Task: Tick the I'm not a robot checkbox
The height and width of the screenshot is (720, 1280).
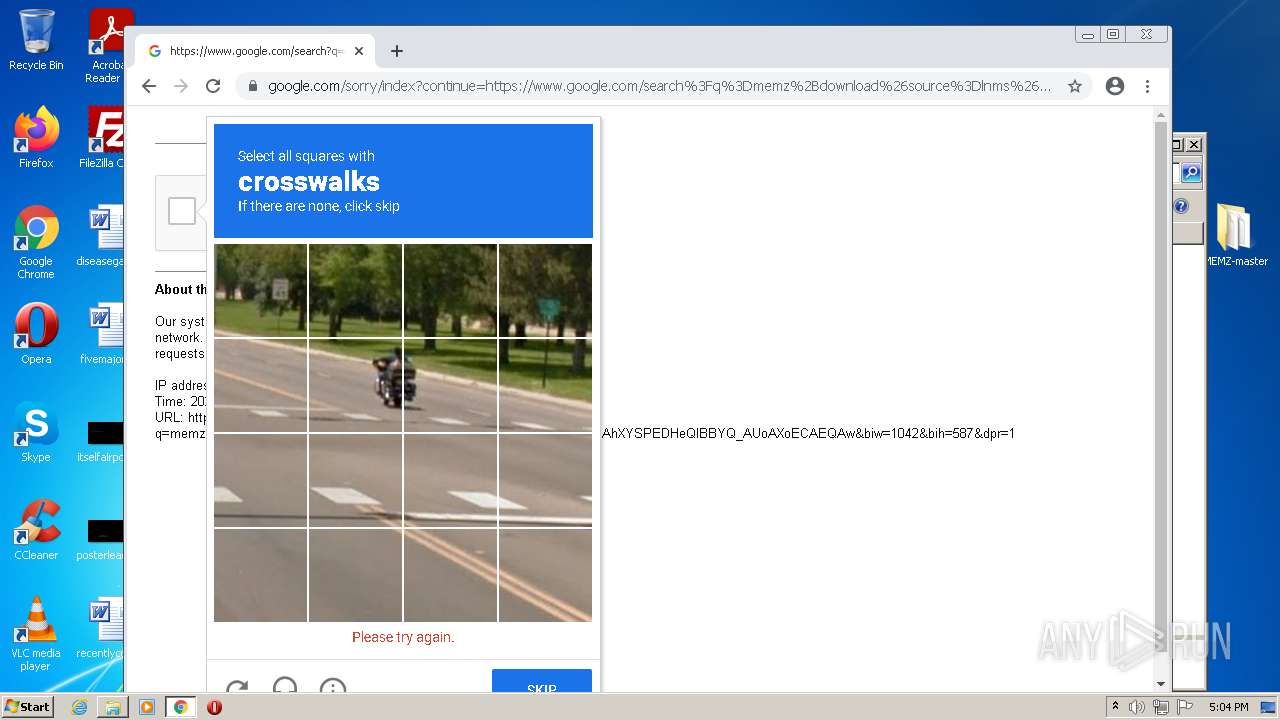Action: pos(182,211)
